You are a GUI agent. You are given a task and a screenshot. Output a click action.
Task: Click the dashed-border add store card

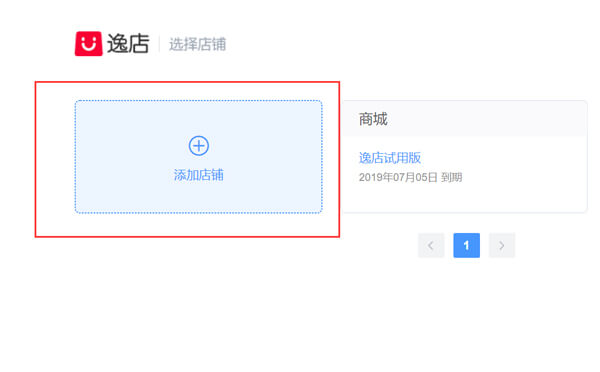click(199, 157)
